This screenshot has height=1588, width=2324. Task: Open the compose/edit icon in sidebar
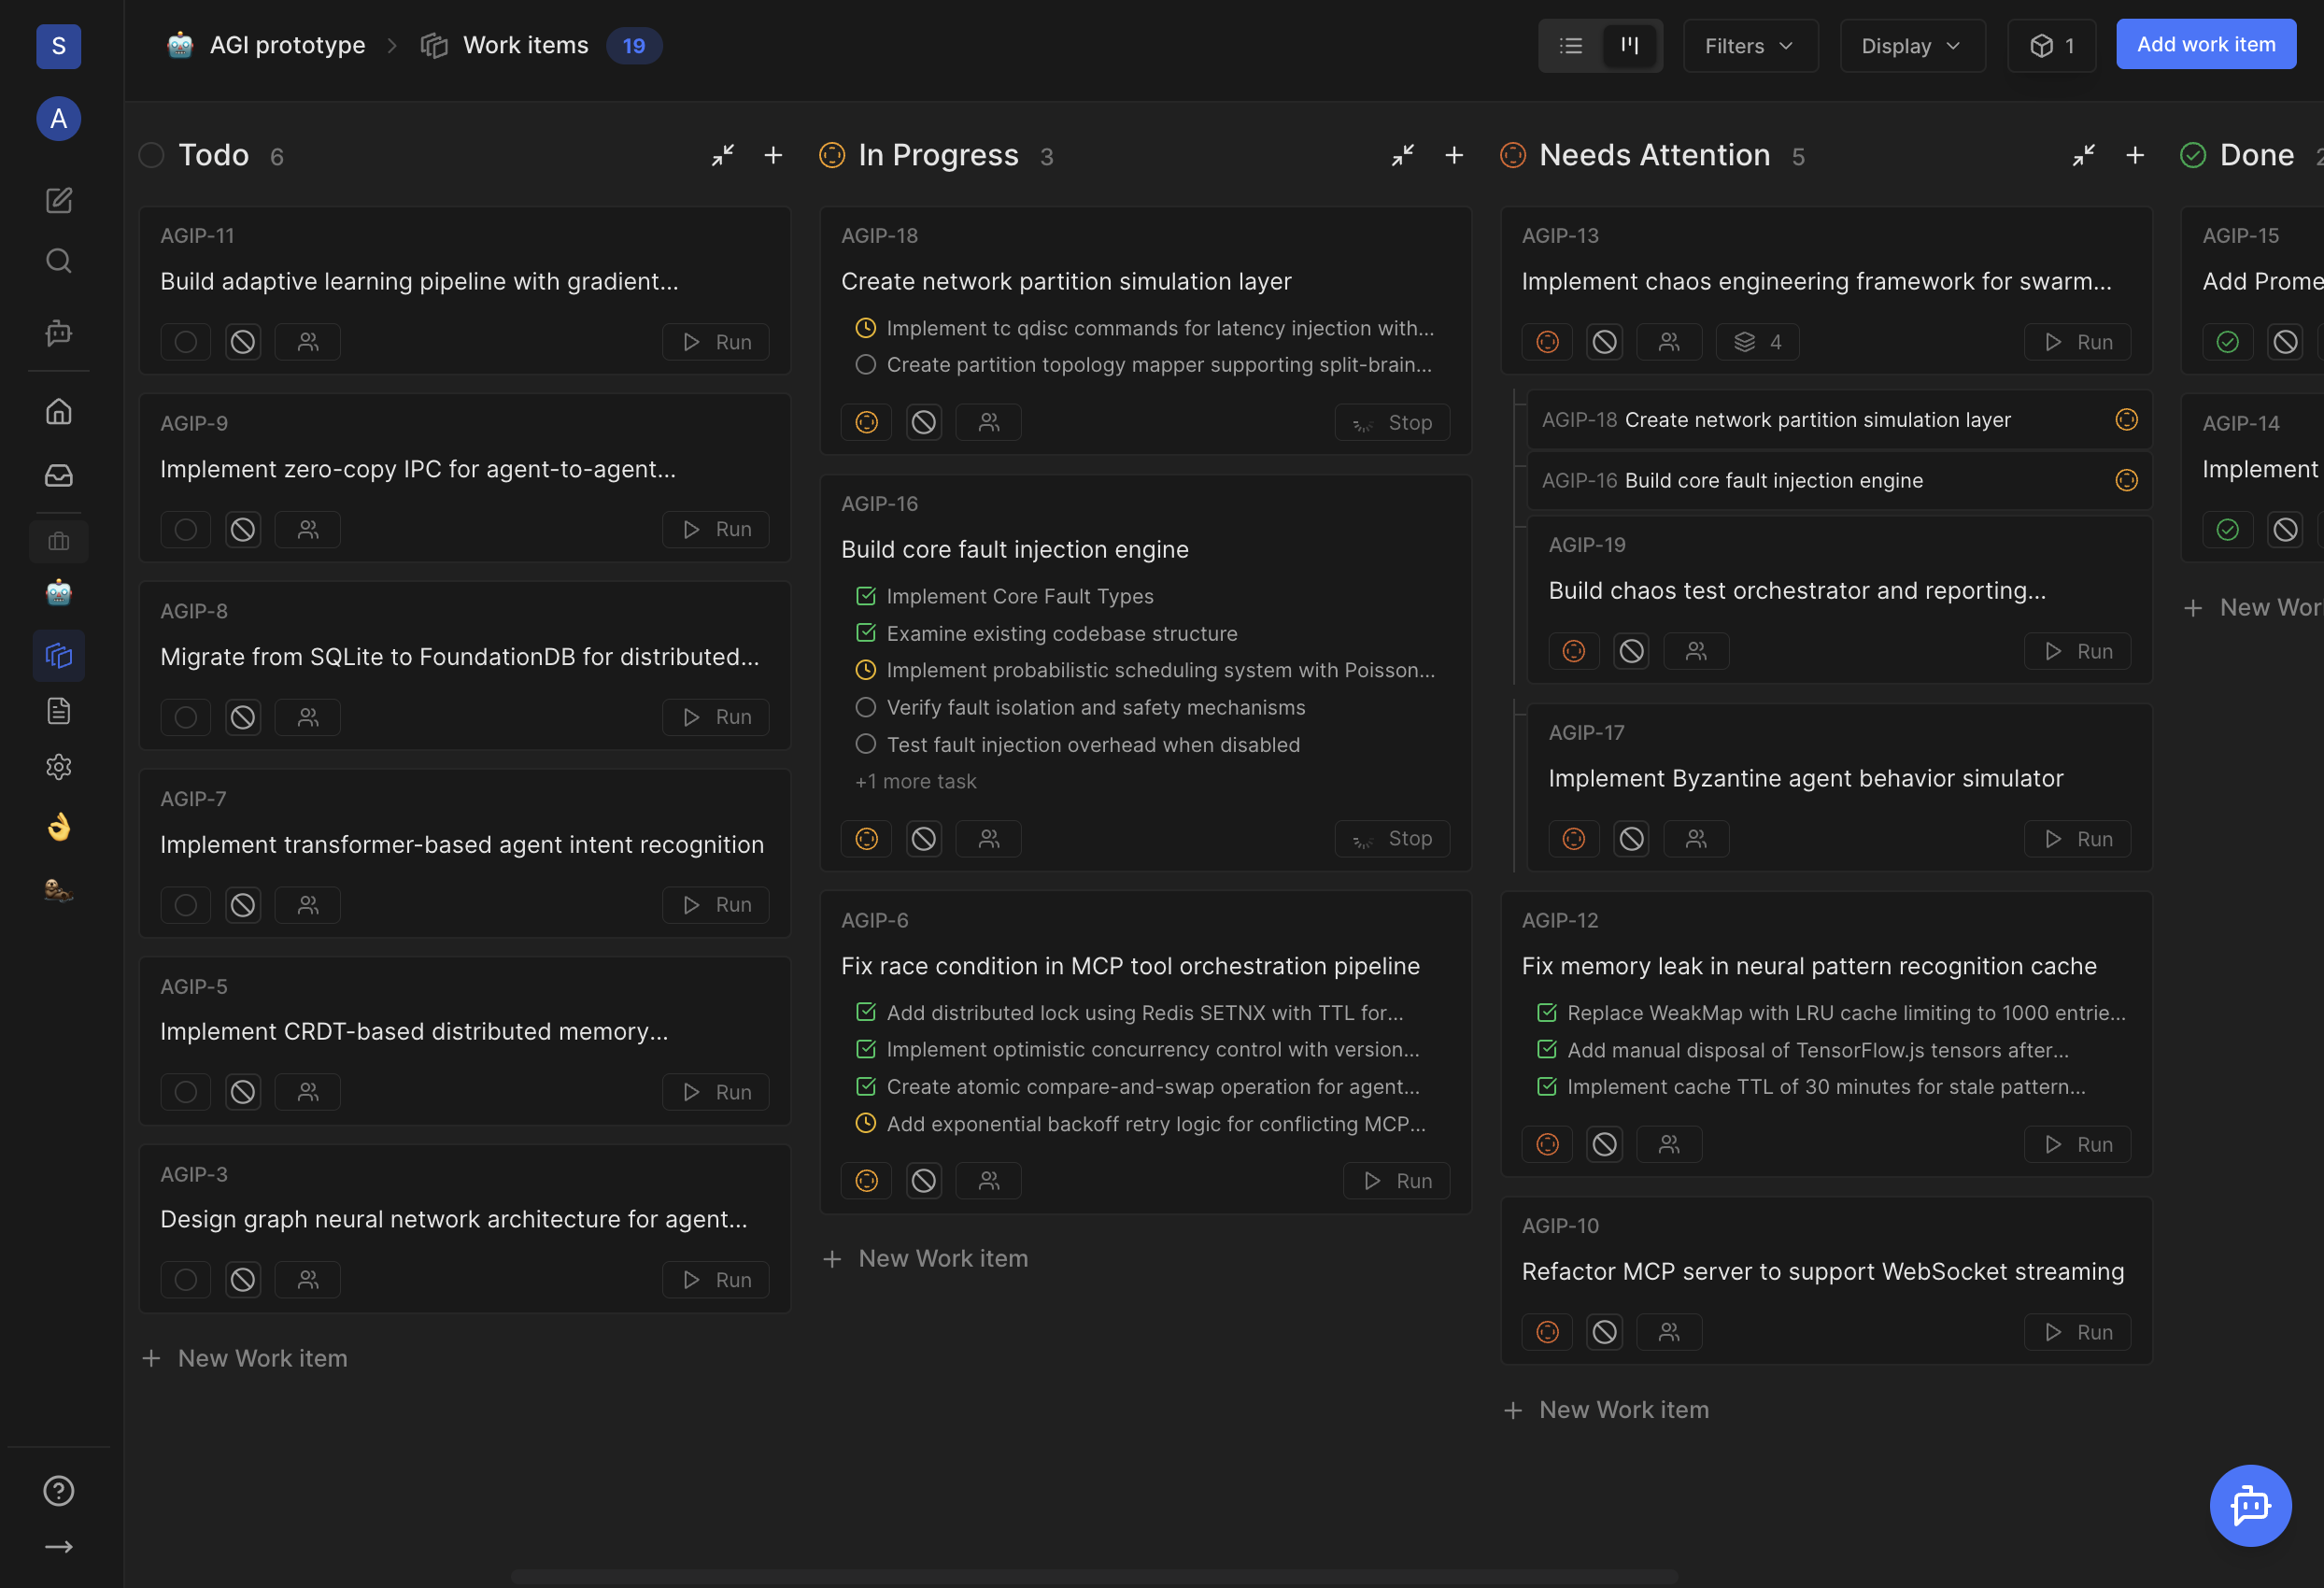click(59, 200)
